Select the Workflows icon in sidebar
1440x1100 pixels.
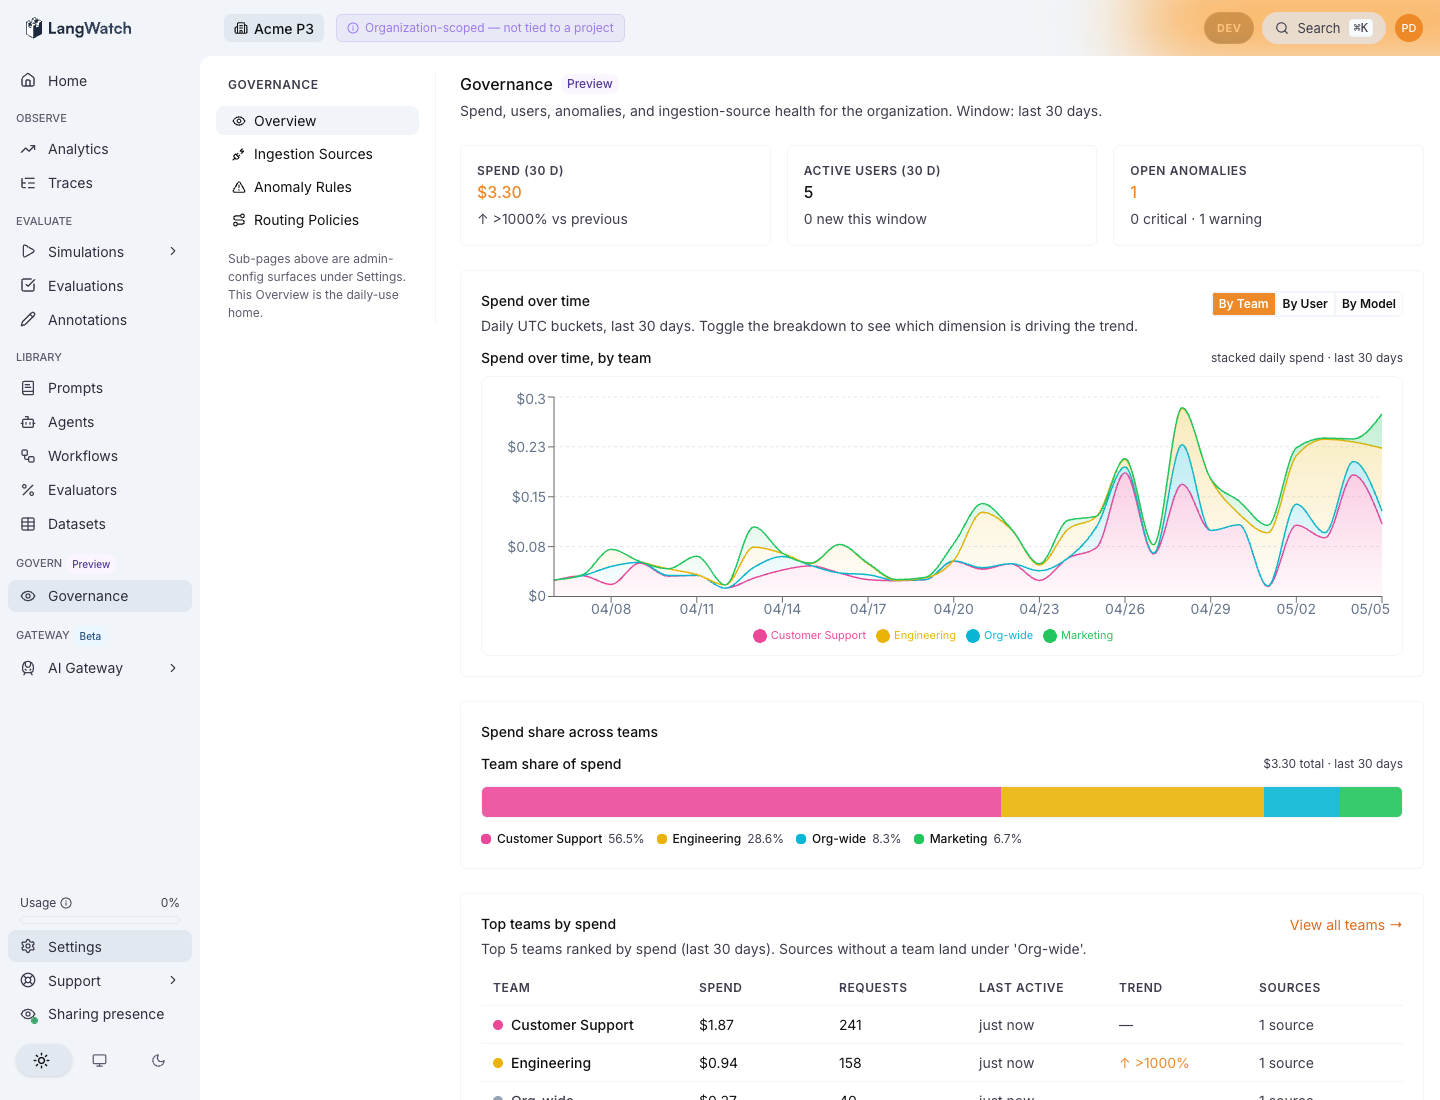pos(28,456)
